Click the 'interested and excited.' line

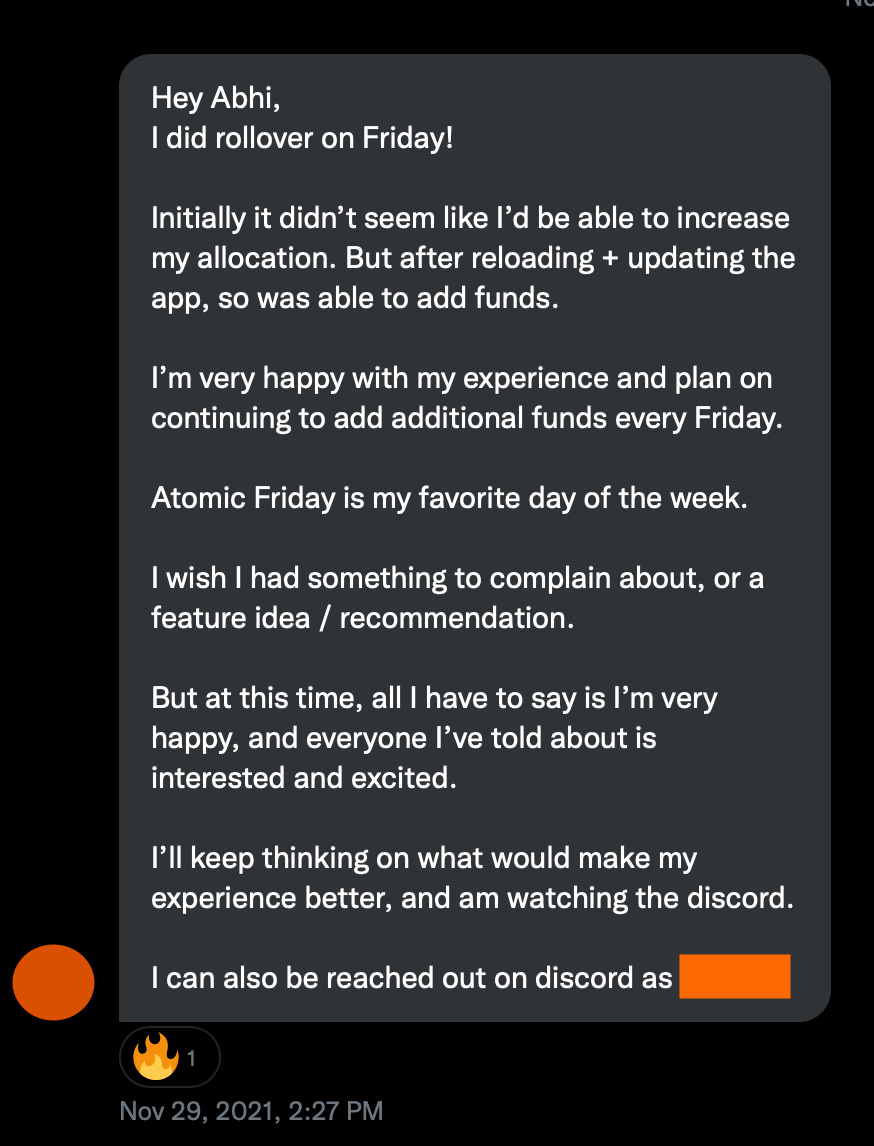304,778
